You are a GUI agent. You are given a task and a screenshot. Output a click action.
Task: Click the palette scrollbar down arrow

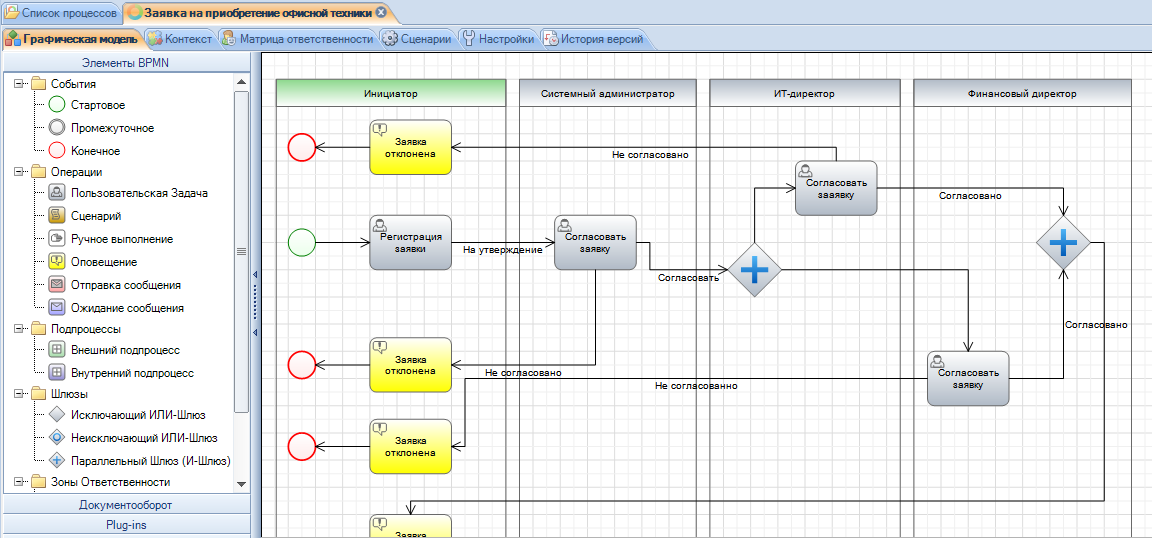click(241, 484)
